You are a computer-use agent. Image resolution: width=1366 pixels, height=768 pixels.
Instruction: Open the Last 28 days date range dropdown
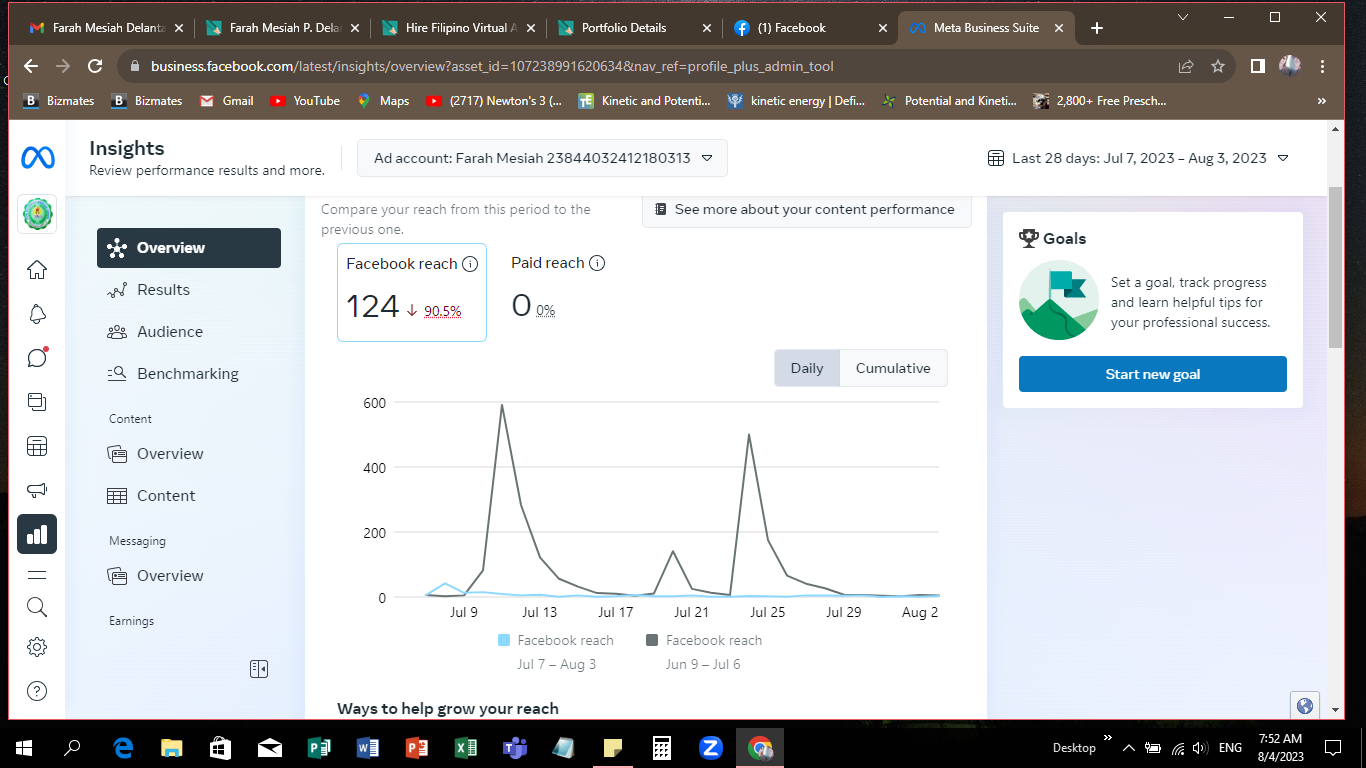click(1138, 158)
